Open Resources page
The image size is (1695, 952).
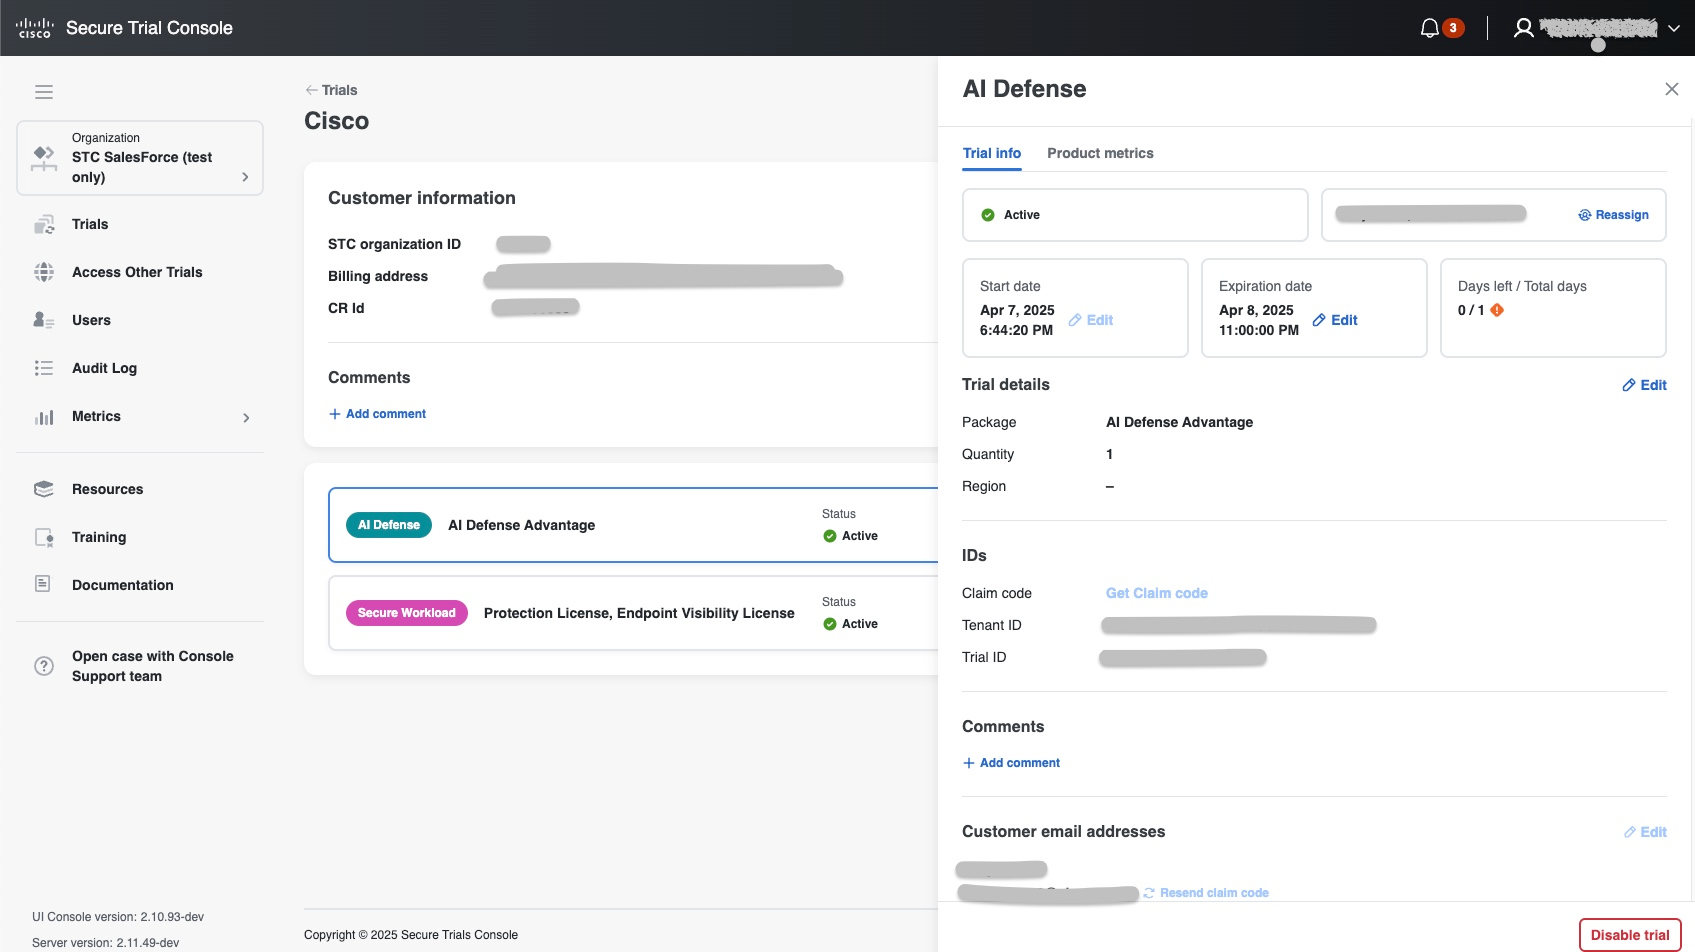pyautogui.click(x=107, y=489)
